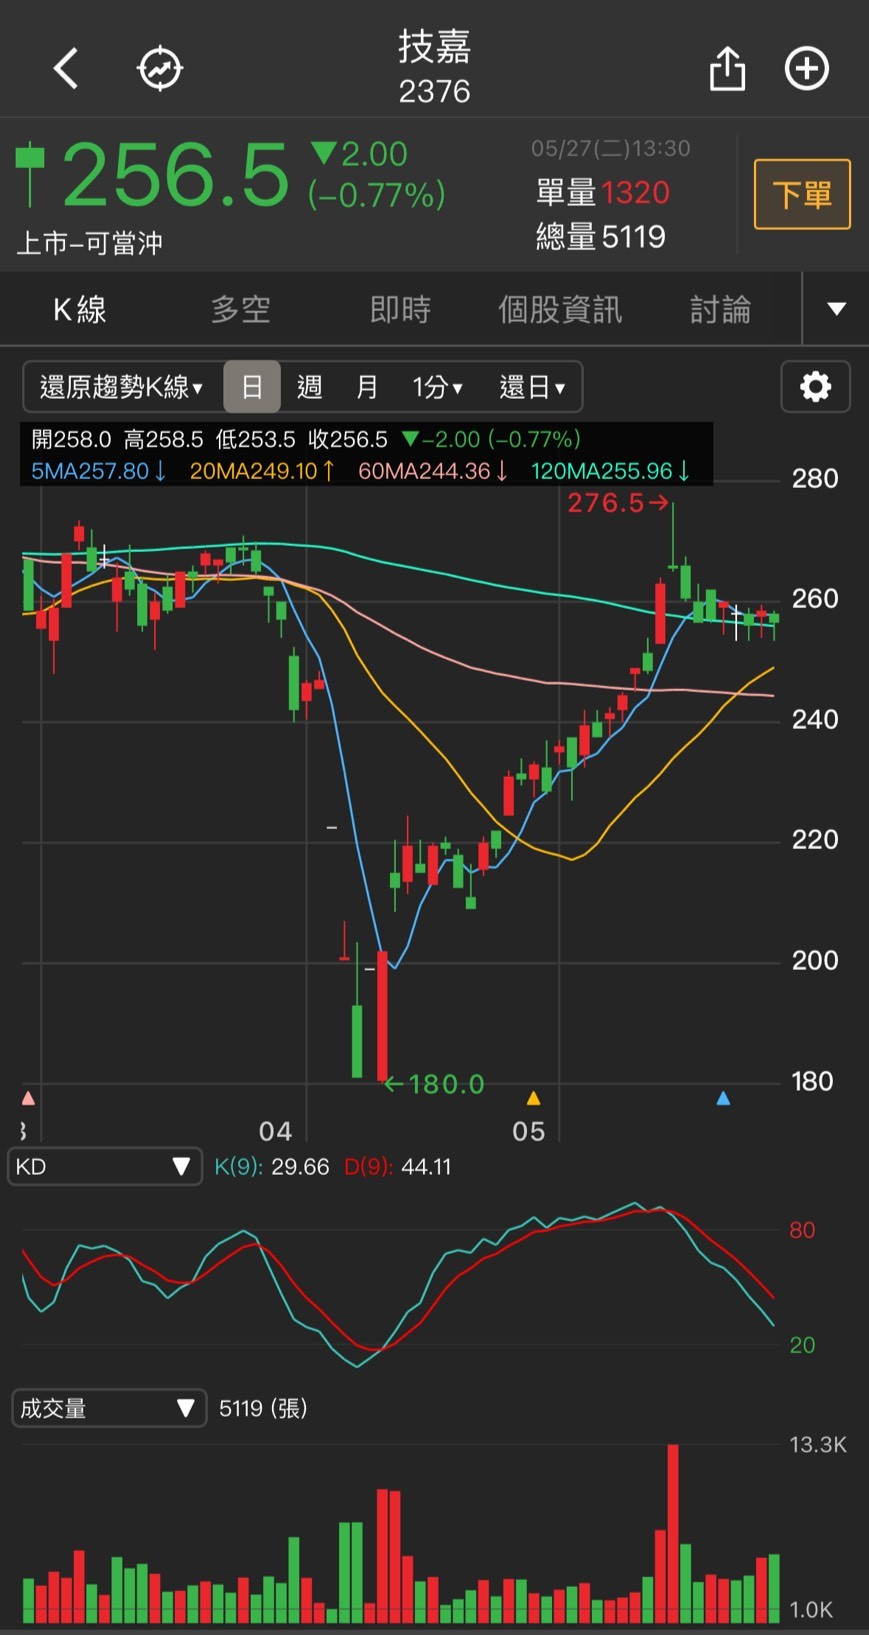
Task: Tap the 60MA244.36 legend text
Action: pyautogui.click(x=433, y=471)
